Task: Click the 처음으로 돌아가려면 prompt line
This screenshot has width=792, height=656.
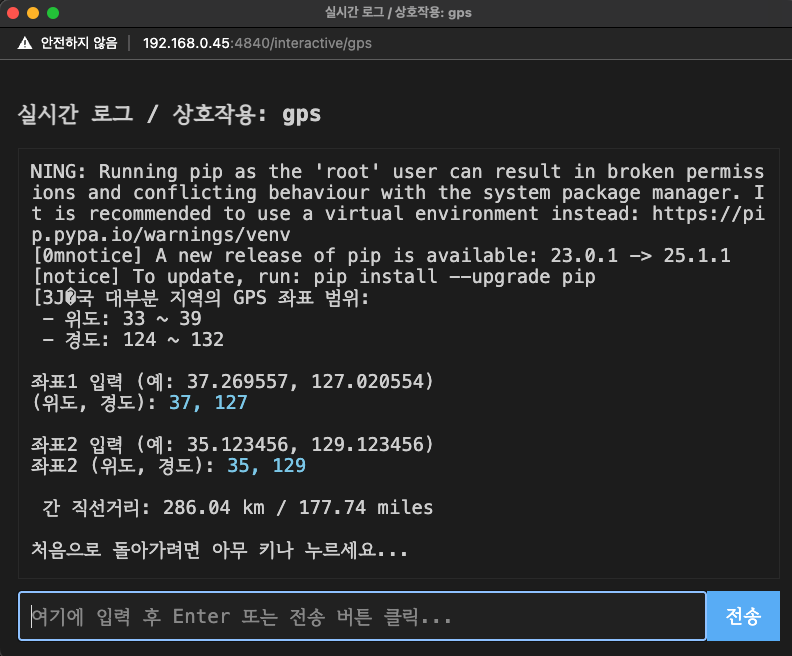Action: (x=219, y=550)
